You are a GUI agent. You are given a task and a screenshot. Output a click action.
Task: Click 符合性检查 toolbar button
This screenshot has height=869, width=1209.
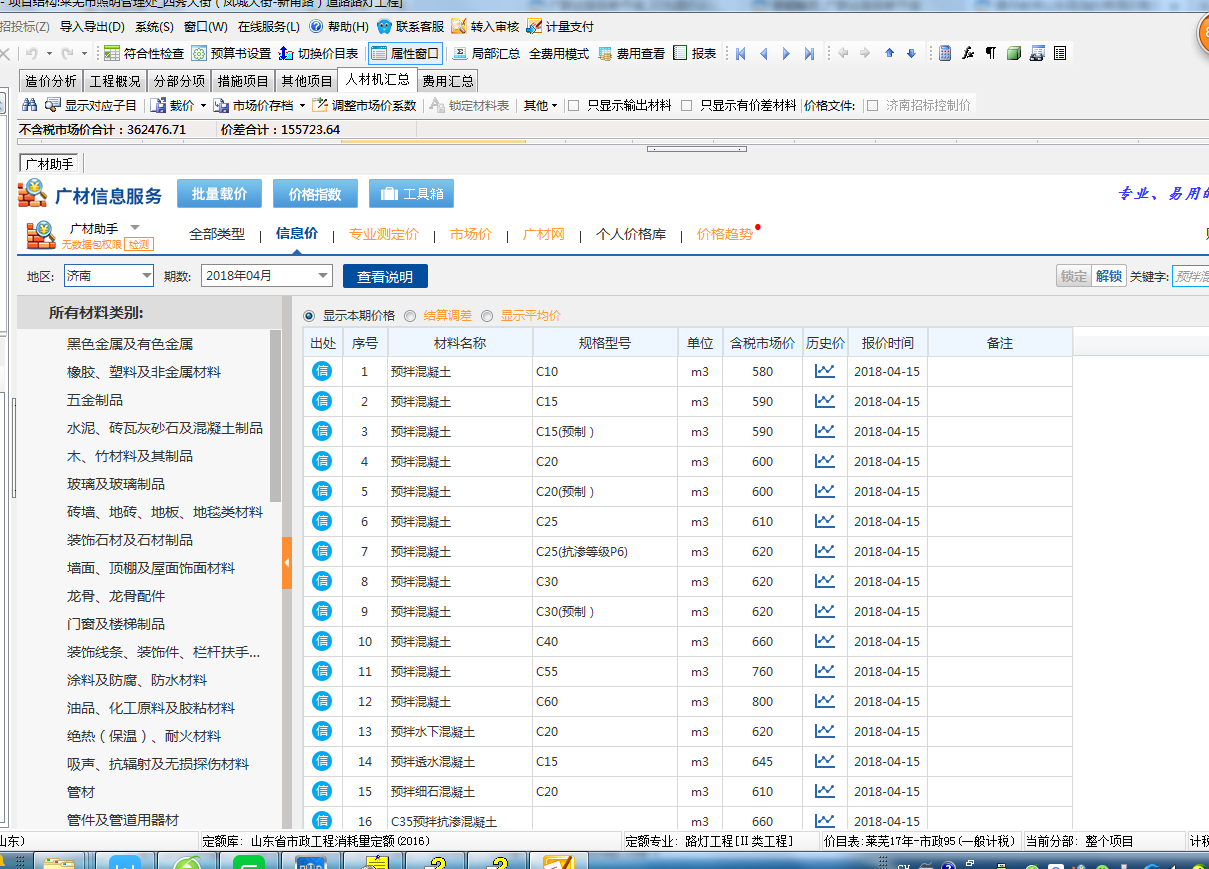144,53
